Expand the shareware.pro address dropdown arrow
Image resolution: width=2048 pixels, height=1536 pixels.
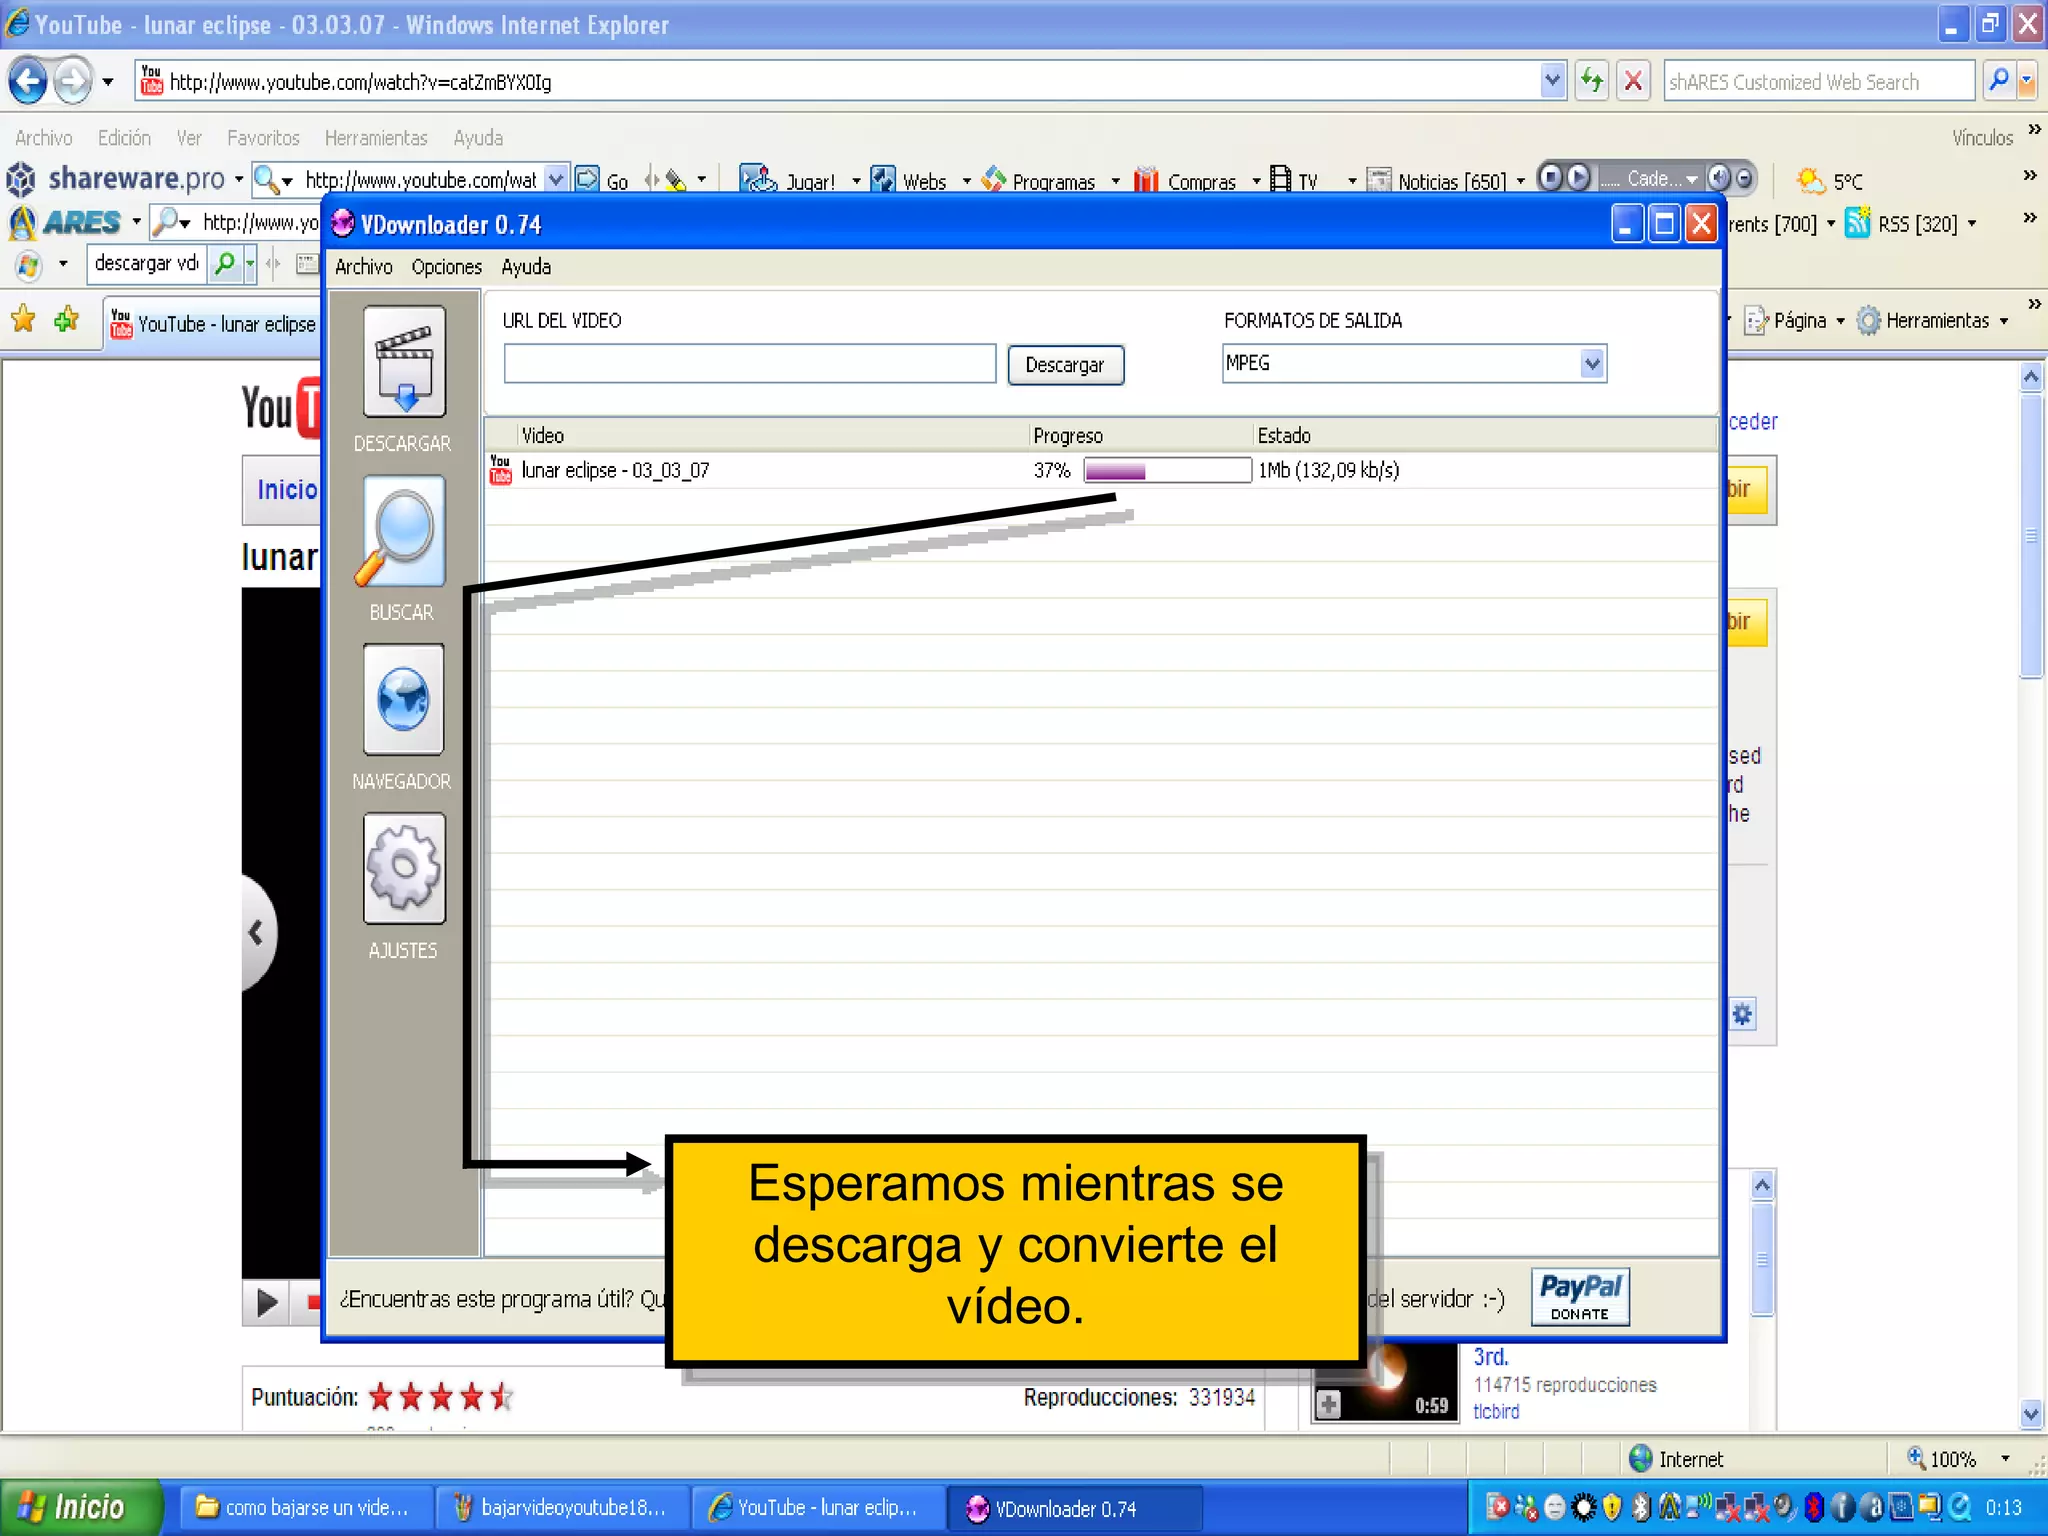point(556,179)
